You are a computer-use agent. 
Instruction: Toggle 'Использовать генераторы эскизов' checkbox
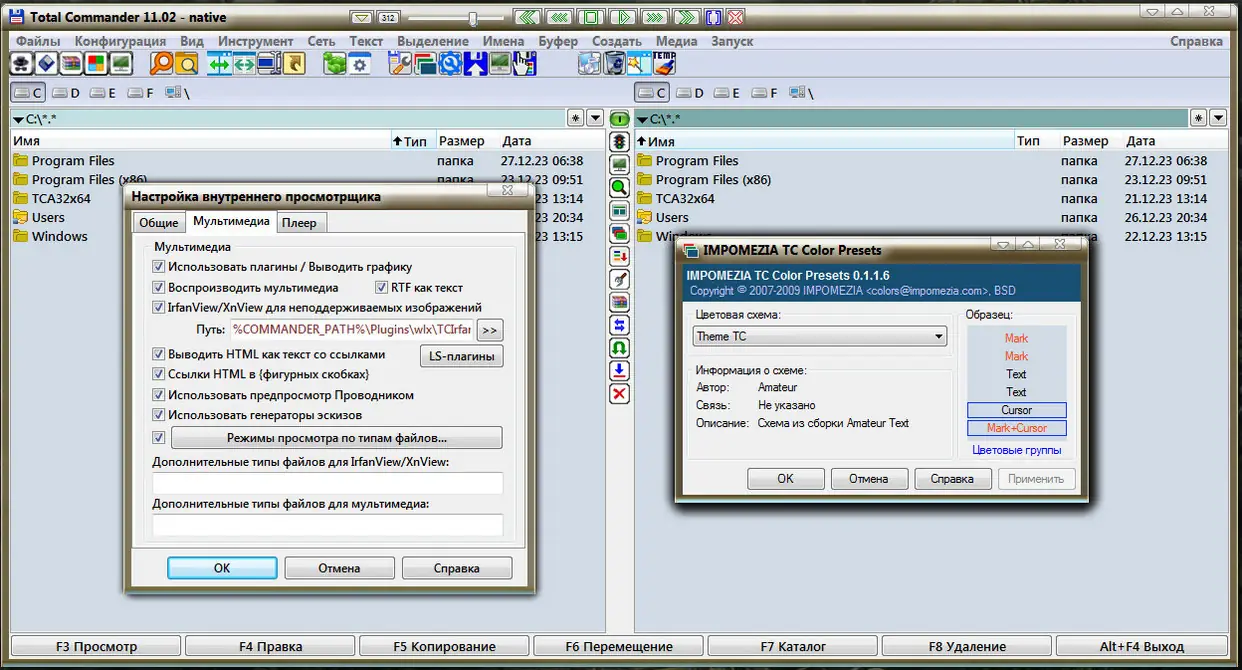tap(158, 415)
